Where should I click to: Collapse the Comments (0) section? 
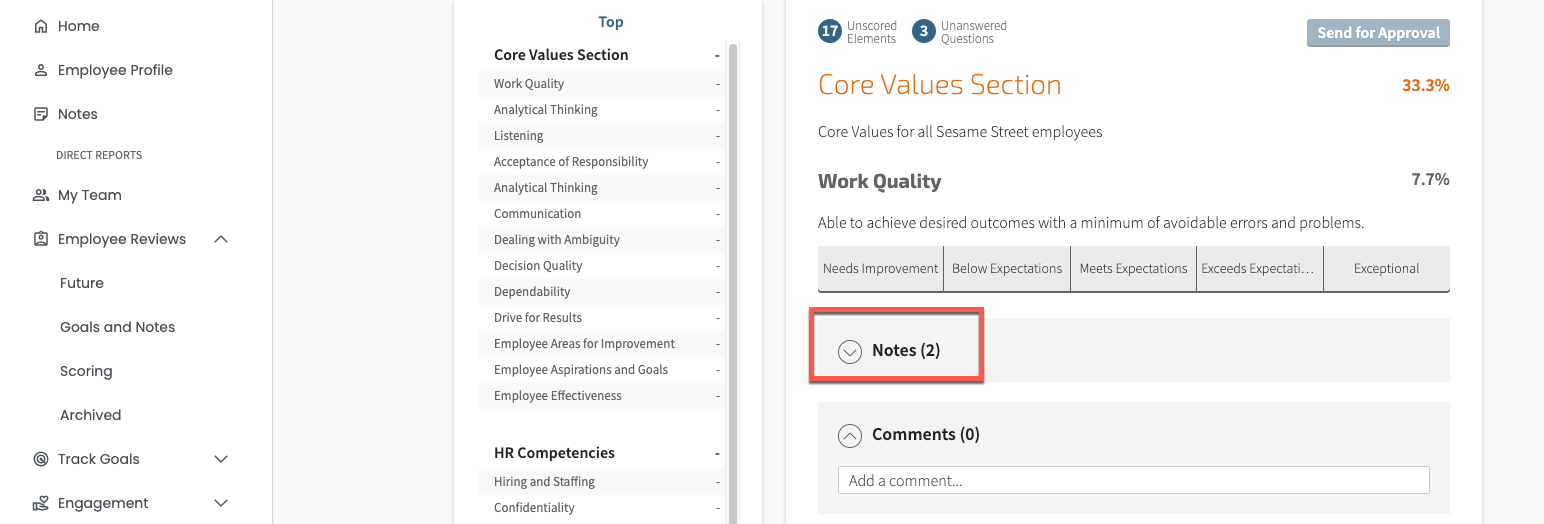point(850,435)
